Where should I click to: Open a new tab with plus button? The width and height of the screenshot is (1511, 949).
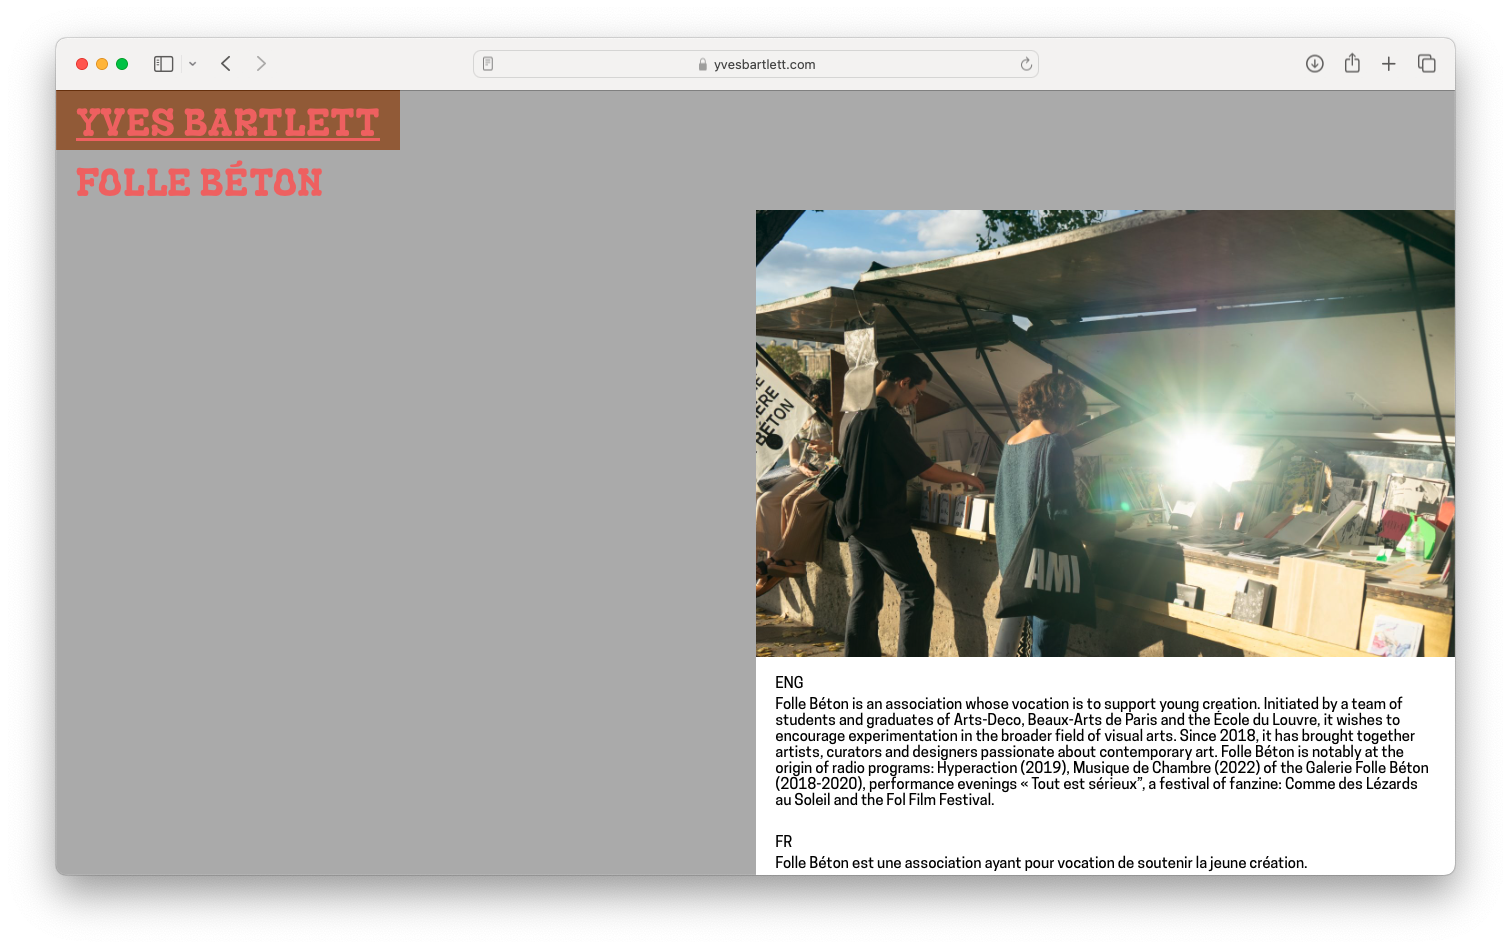[x=1389, y=64]
